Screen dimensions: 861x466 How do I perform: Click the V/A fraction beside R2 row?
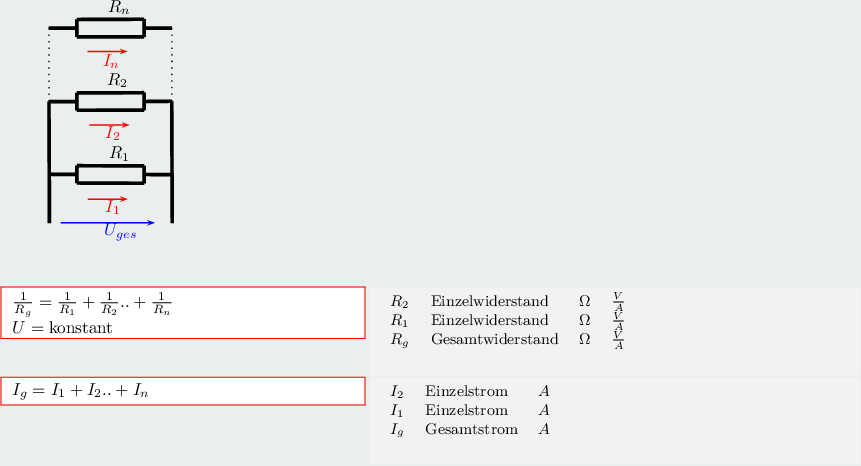(618, 301)
